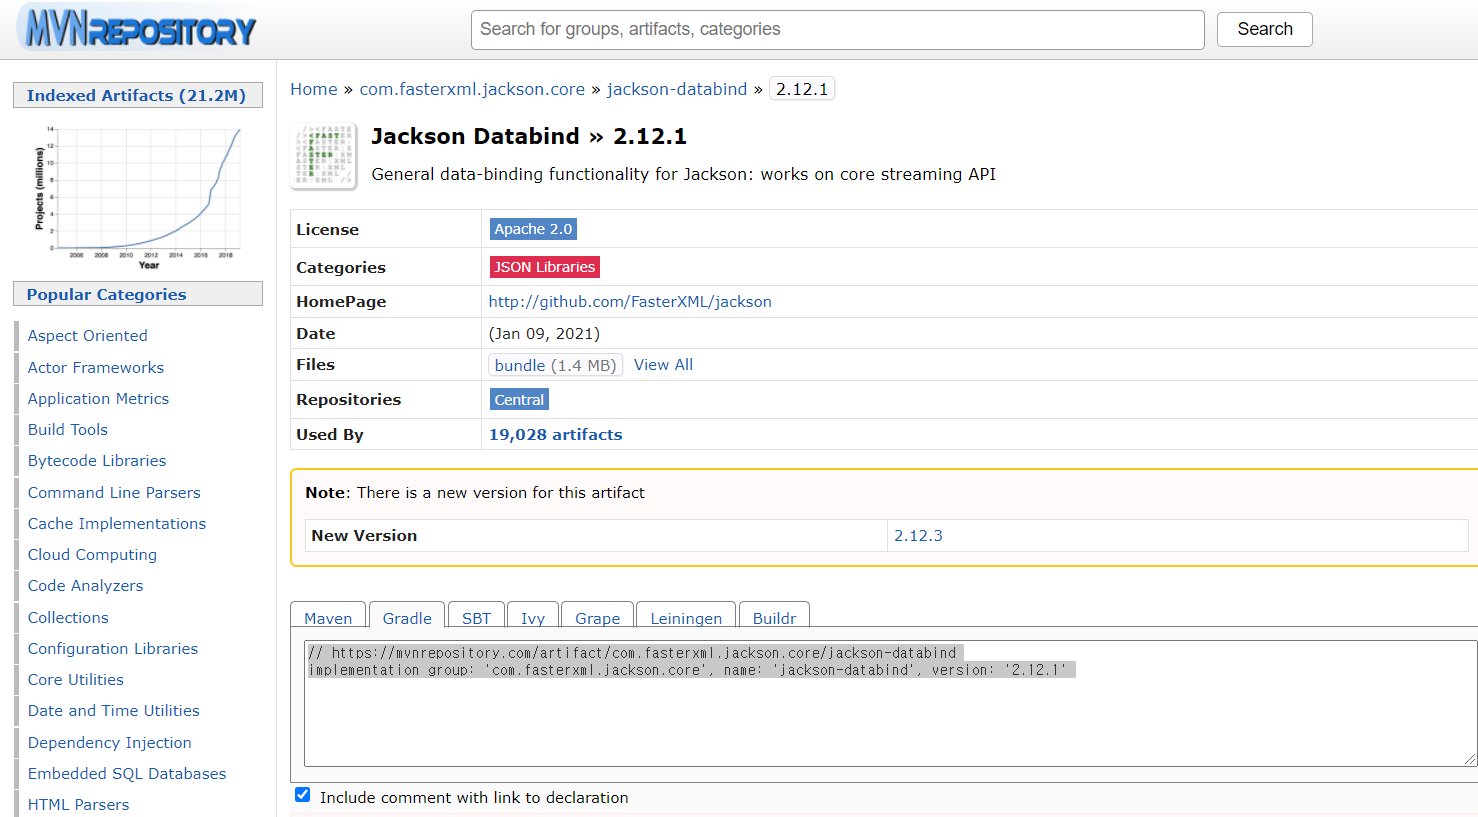
Task: Switch to the SBT tab
Action: point(476,618)
